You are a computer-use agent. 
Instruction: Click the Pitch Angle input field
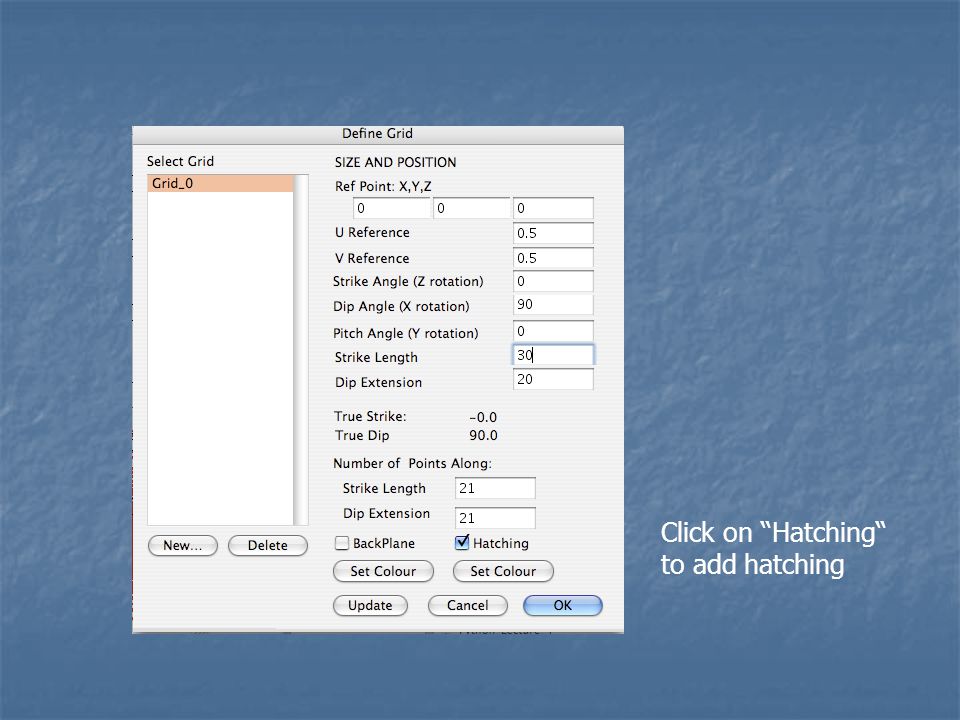tap(553, 331)
